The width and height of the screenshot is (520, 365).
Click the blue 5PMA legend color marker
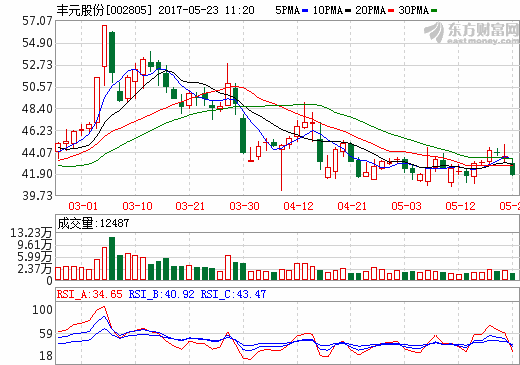coord(305,11)
